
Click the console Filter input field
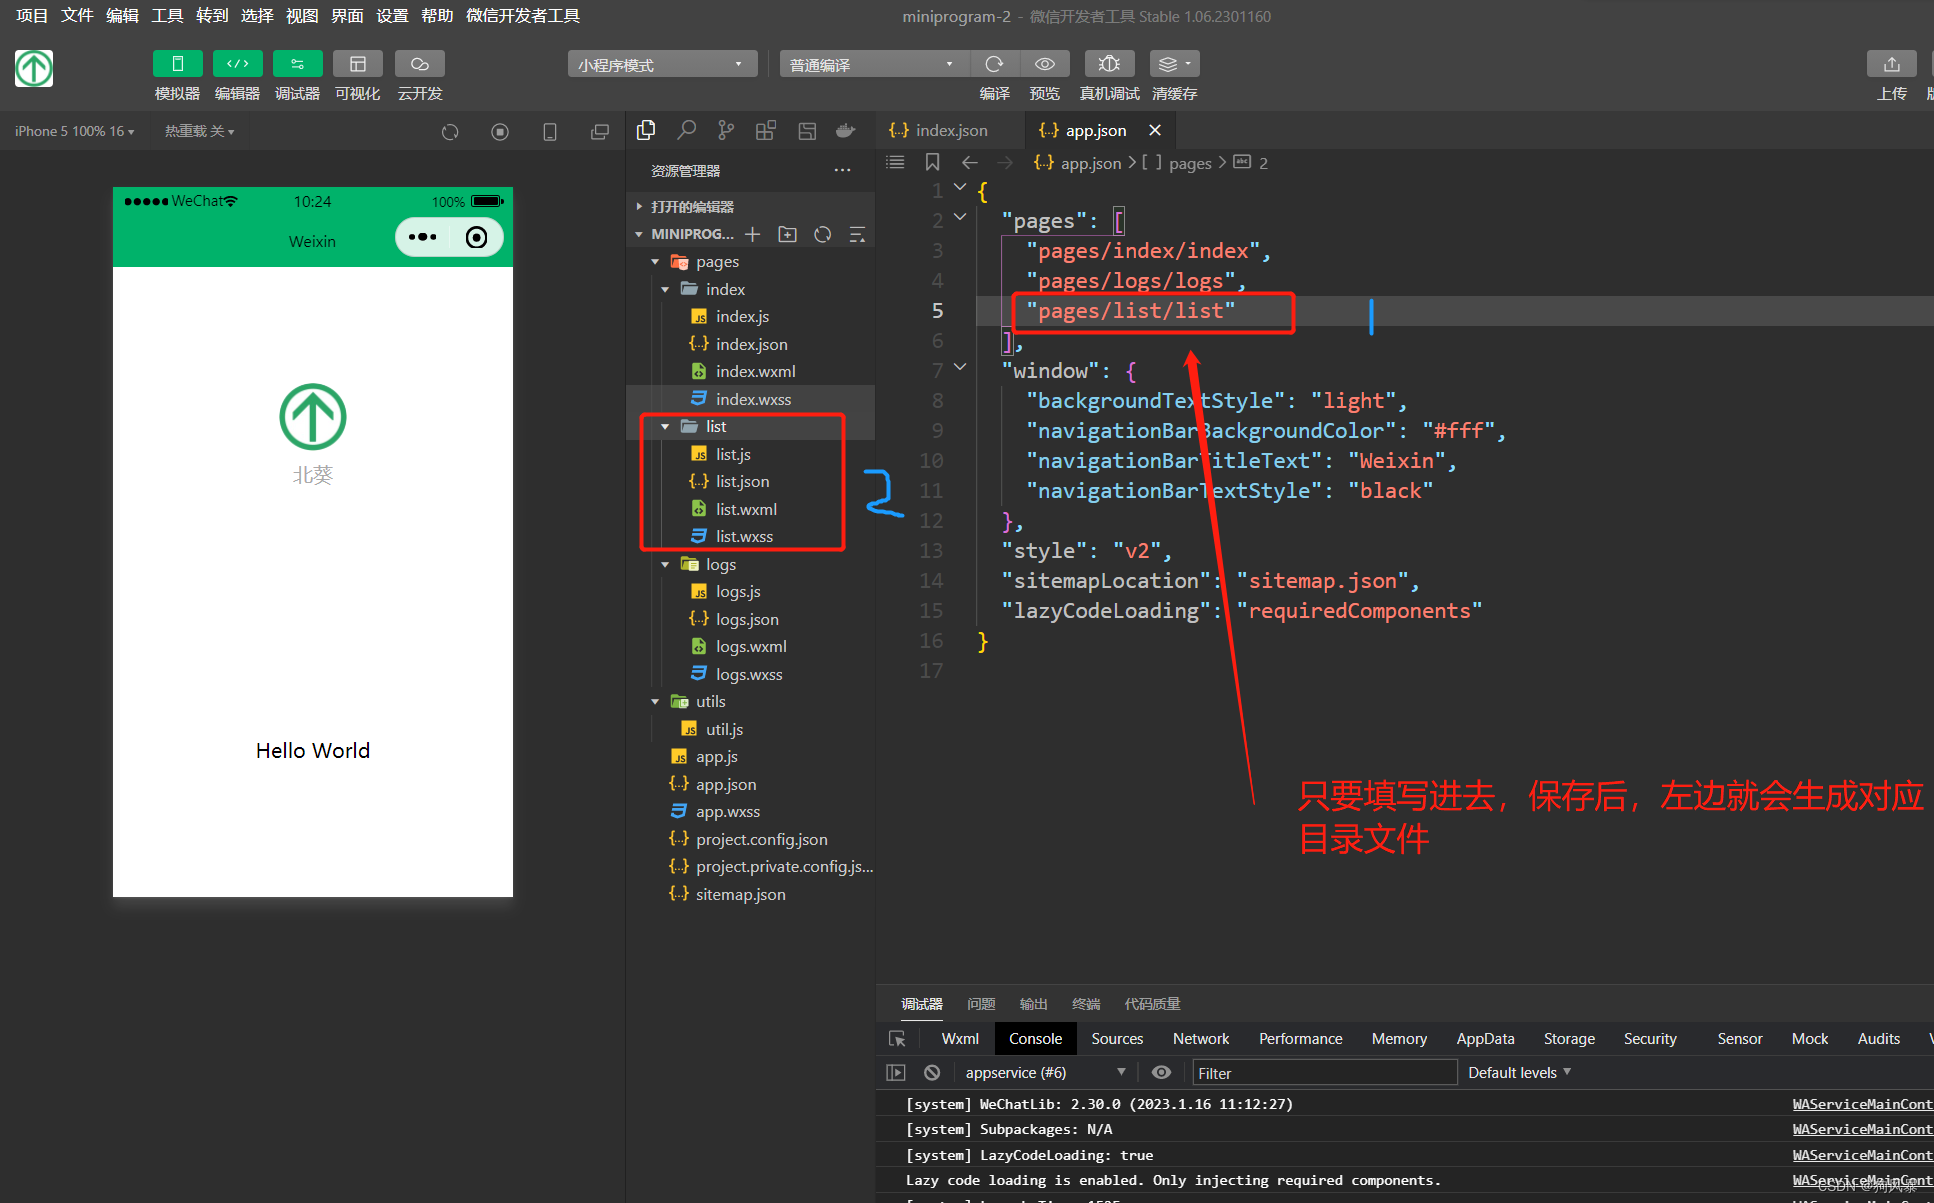click(x=1324, y=1073)
